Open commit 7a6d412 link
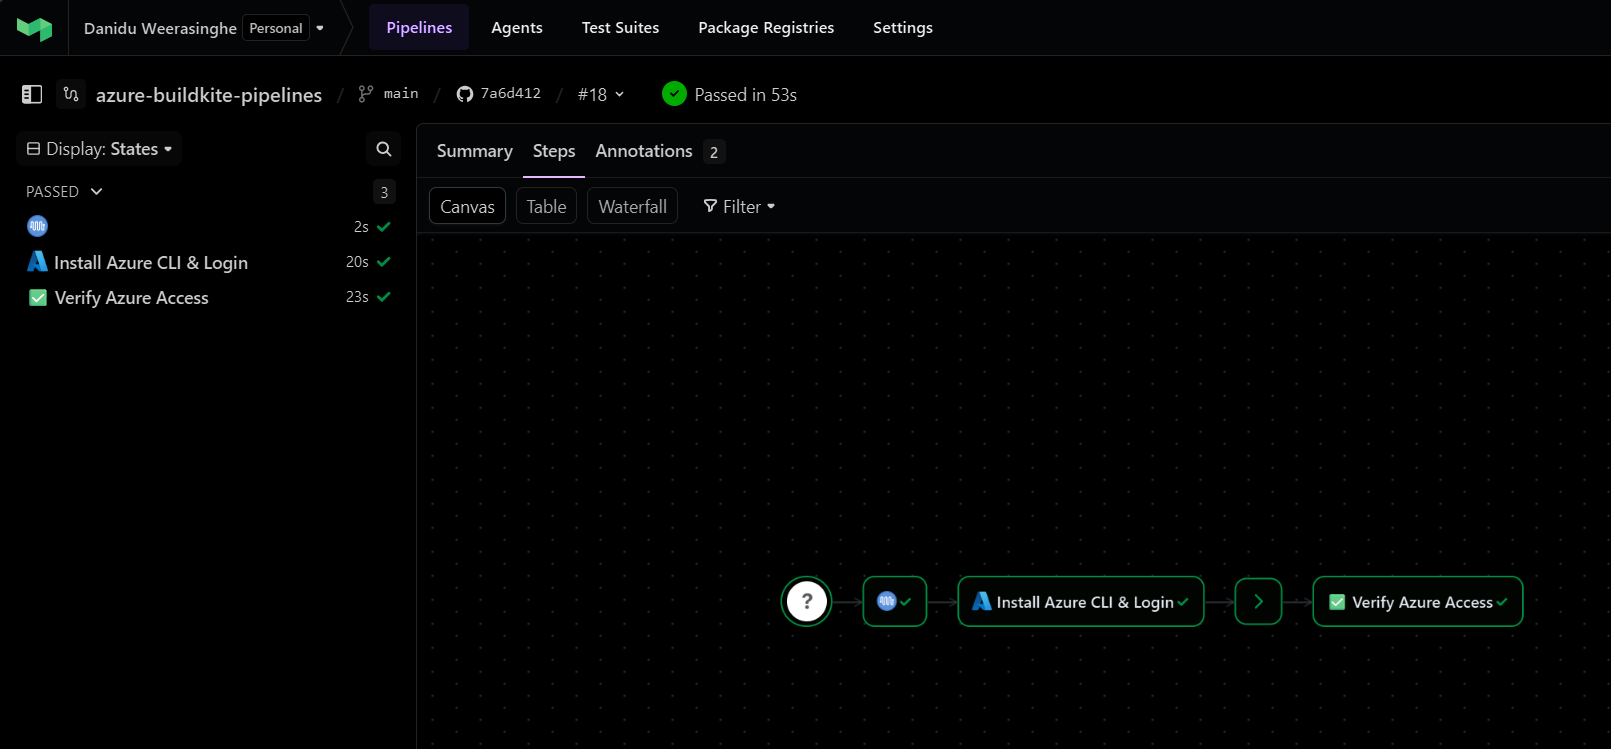 [x=510, y=93]
